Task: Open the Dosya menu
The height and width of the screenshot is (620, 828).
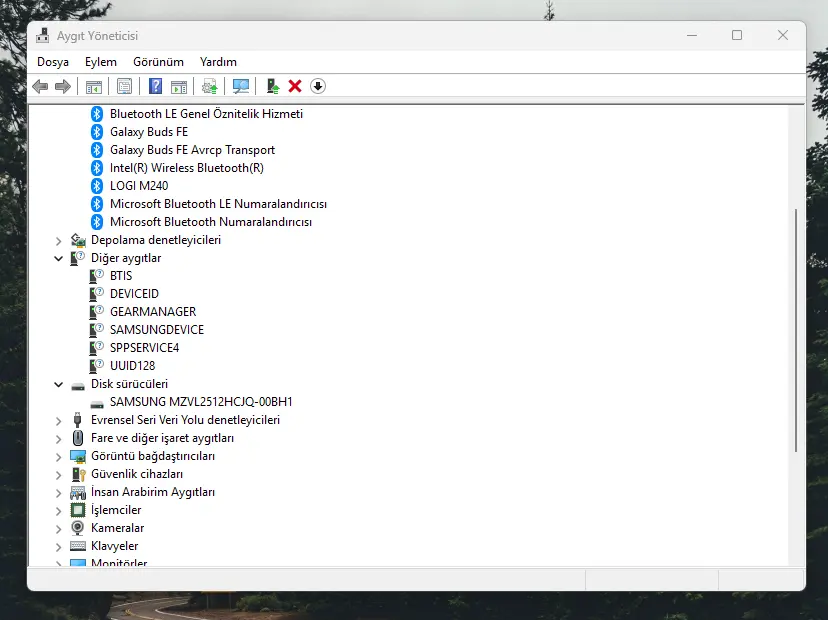Action: pyautogui.click(x=53, y=62)
